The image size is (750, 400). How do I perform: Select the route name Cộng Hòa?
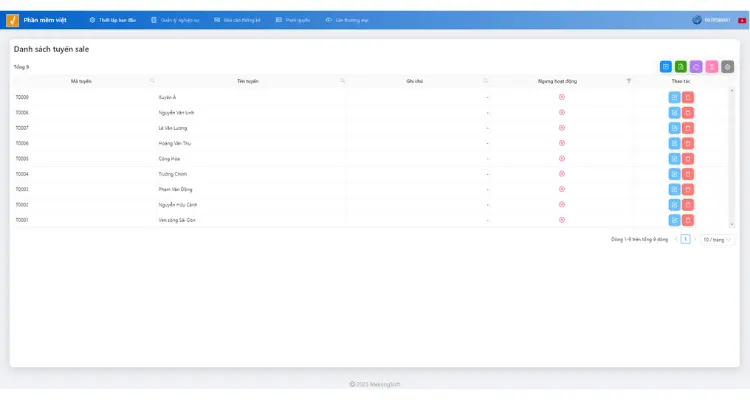pos(169,159)
